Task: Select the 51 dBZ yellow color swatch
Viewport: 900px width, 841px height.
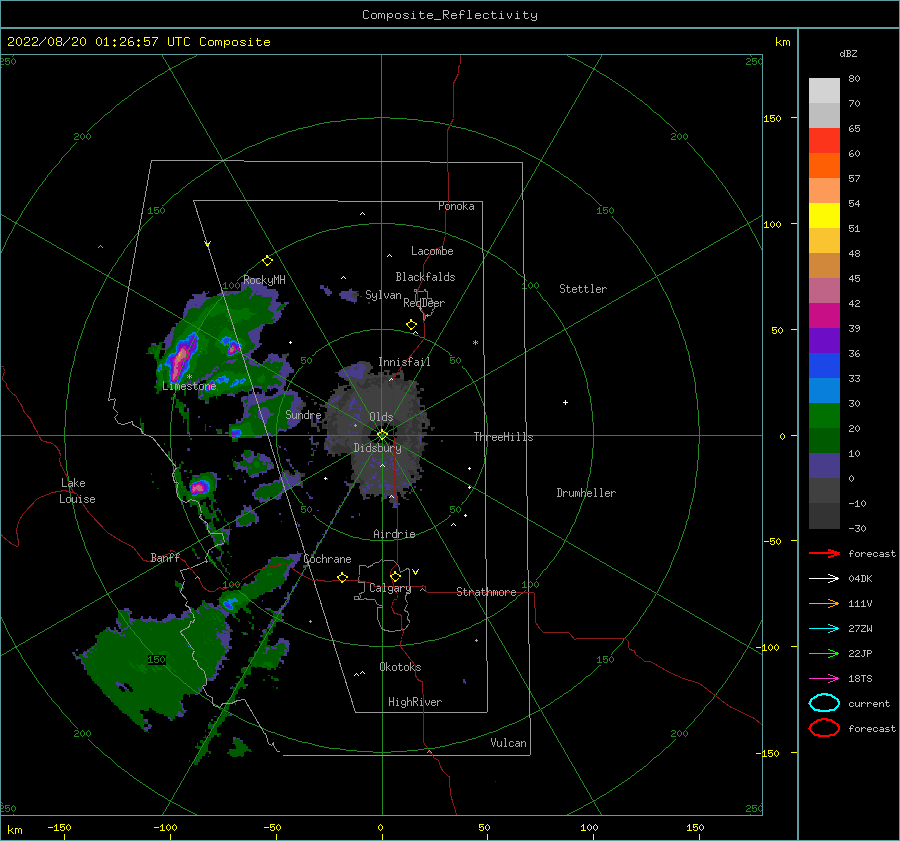Action: [x=824, y=216]
